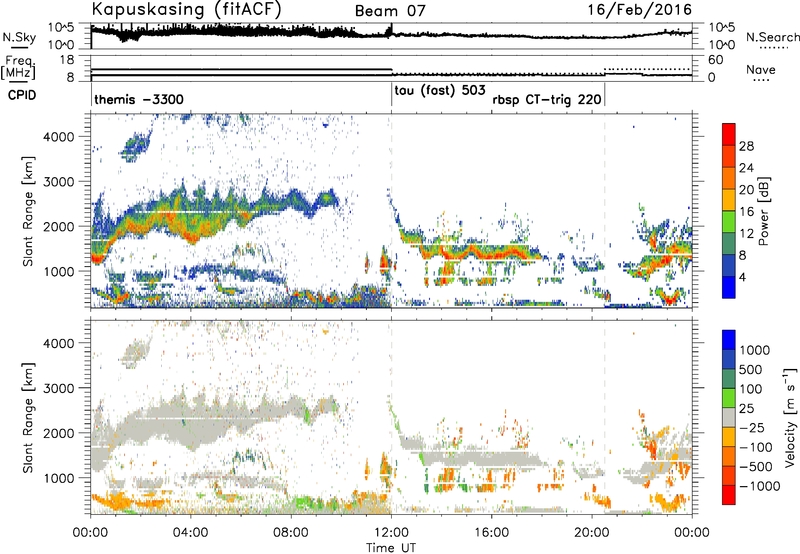Click "Slant Range [km]" label of velocity panel
Image resolution: width=800 pixels, height=554 pixels.
[28, 418]
